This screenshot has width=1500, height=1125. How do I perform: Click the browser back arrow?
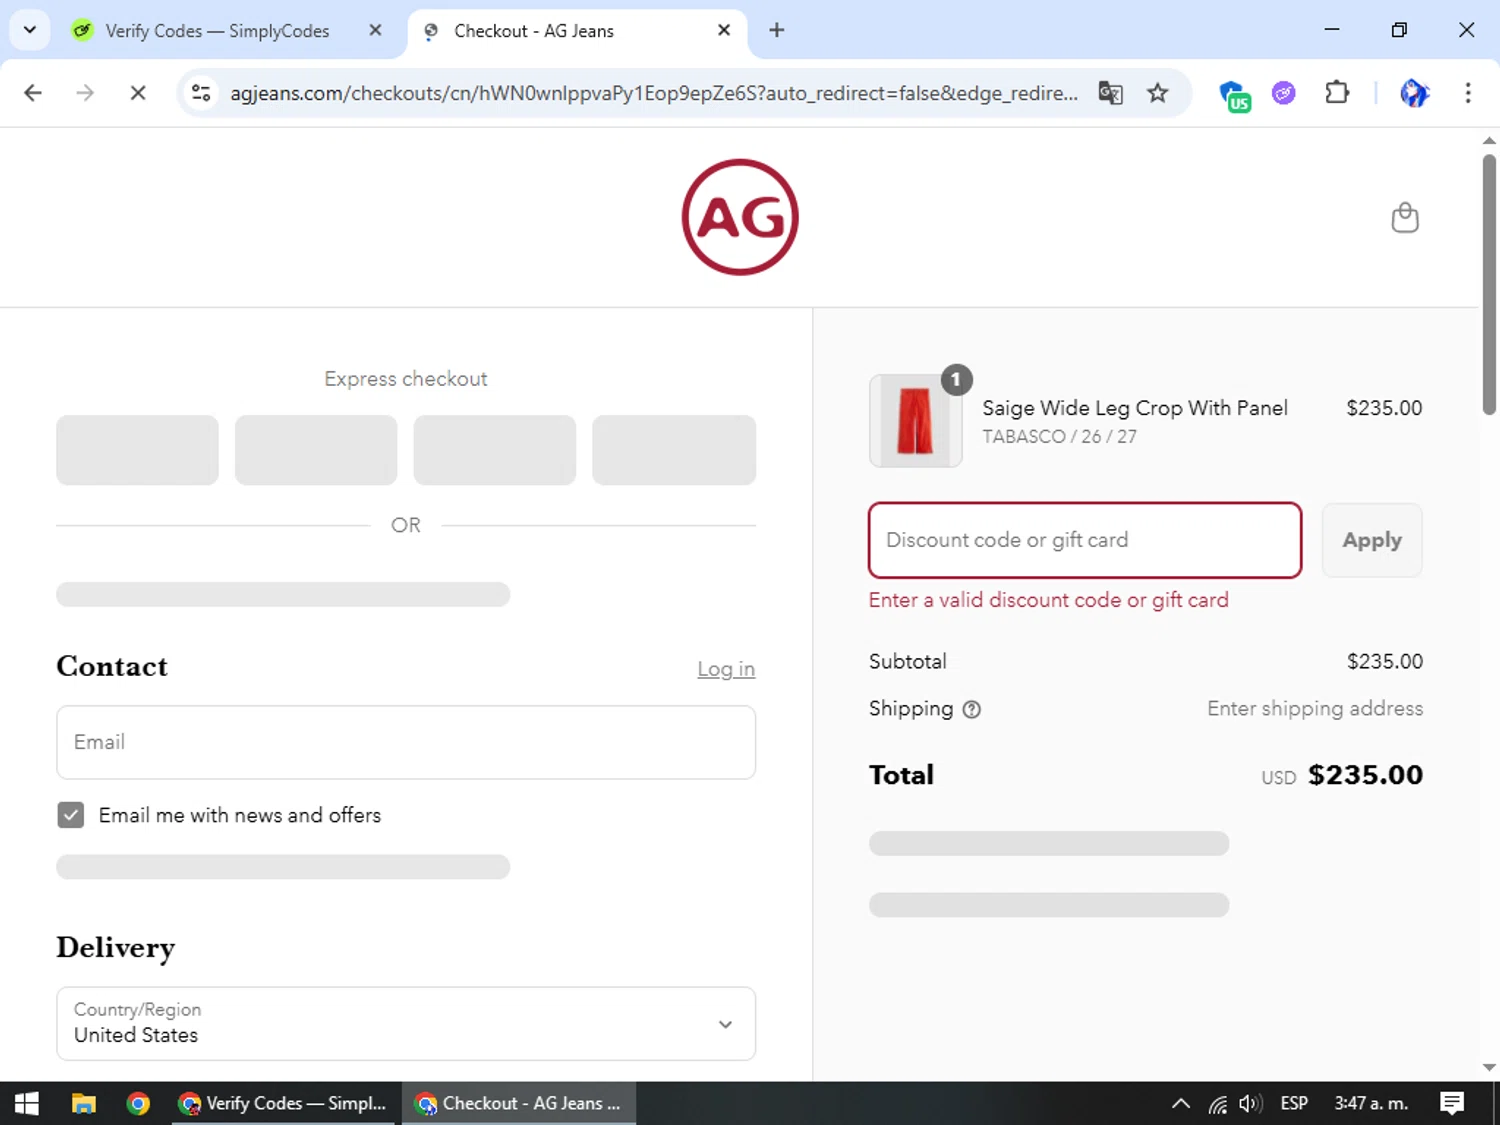click(x=33, y=93)
